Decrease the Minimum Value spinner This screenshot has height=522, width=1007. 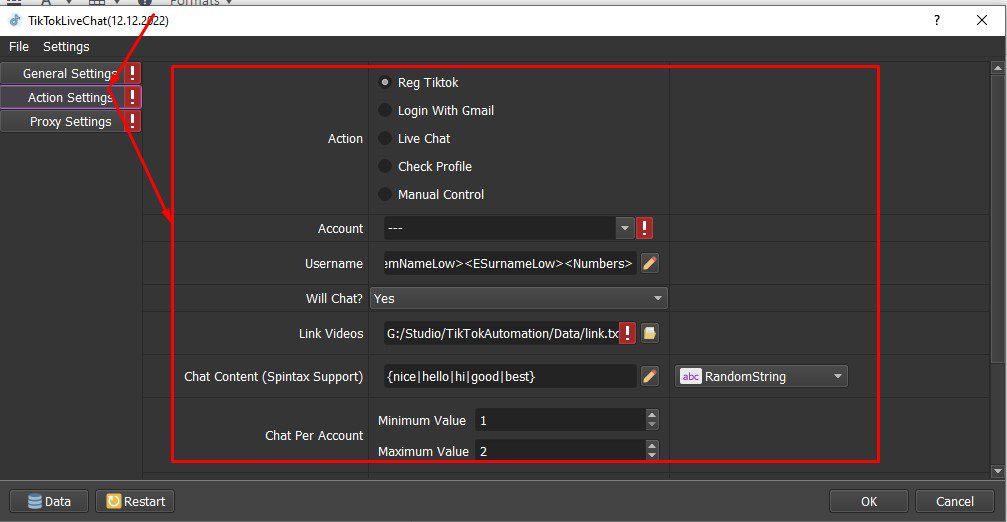[652, 425]
